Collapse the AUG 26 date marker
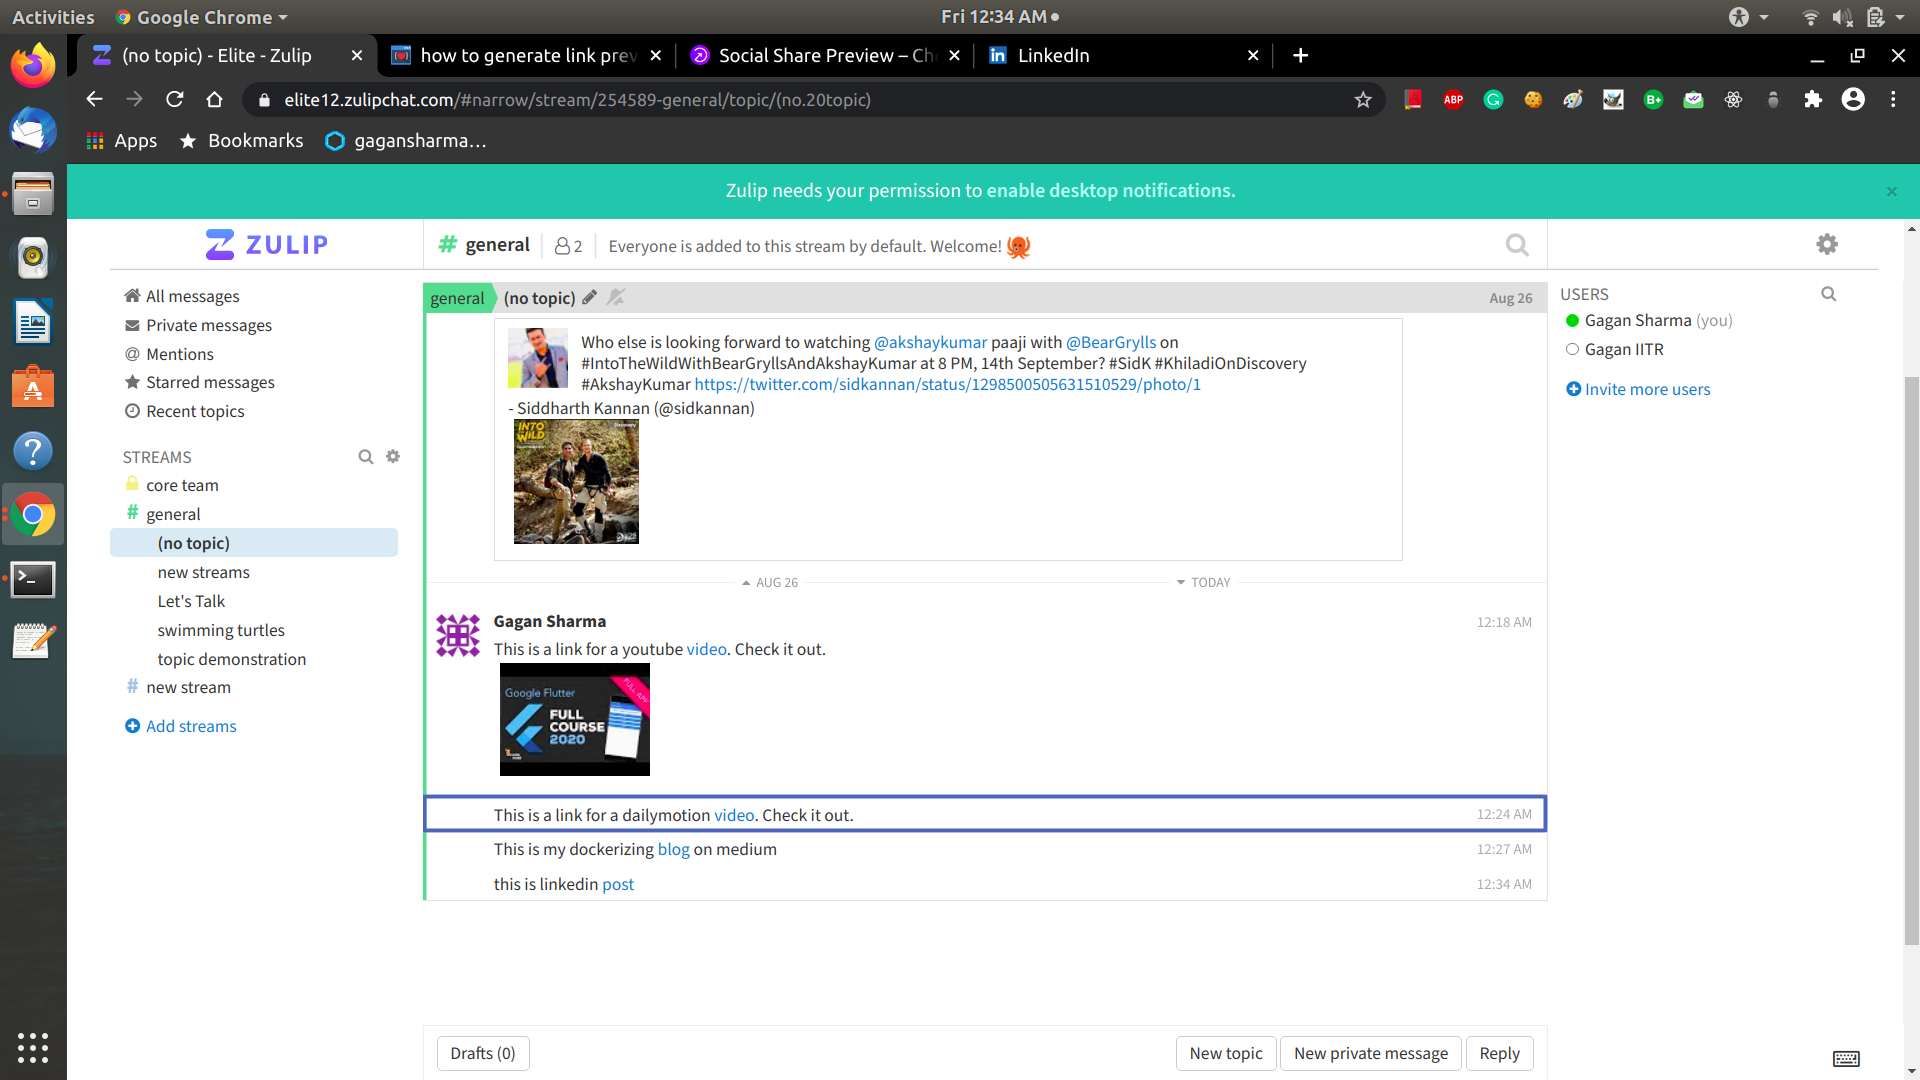1920x1080 pixels. click(x=770, y=582)
